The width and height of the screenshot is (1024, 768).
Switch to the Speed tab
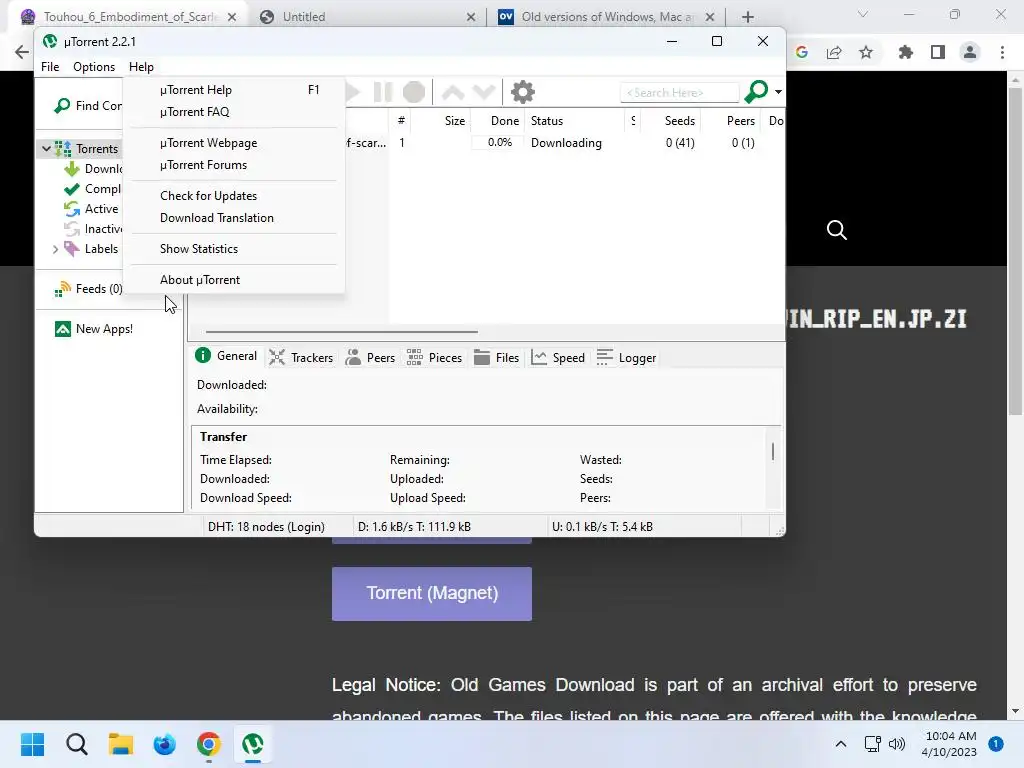click(558, 357)
